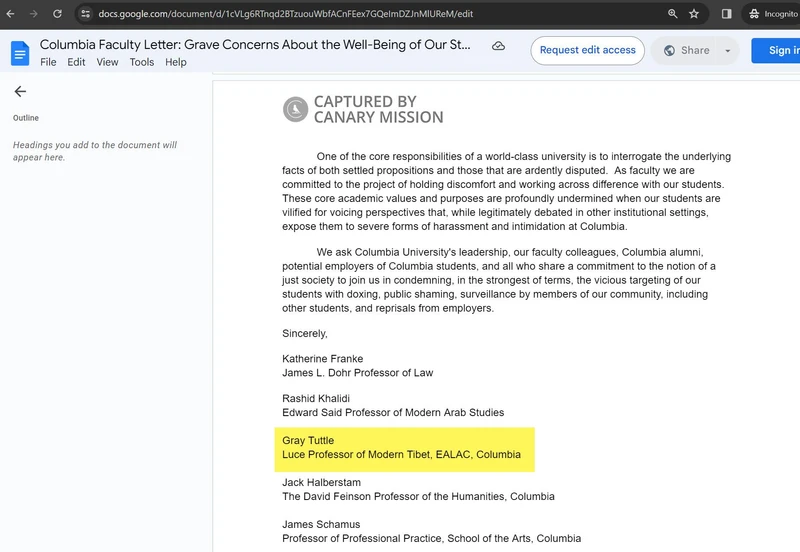Open the Edit menu

pos(77,62)
